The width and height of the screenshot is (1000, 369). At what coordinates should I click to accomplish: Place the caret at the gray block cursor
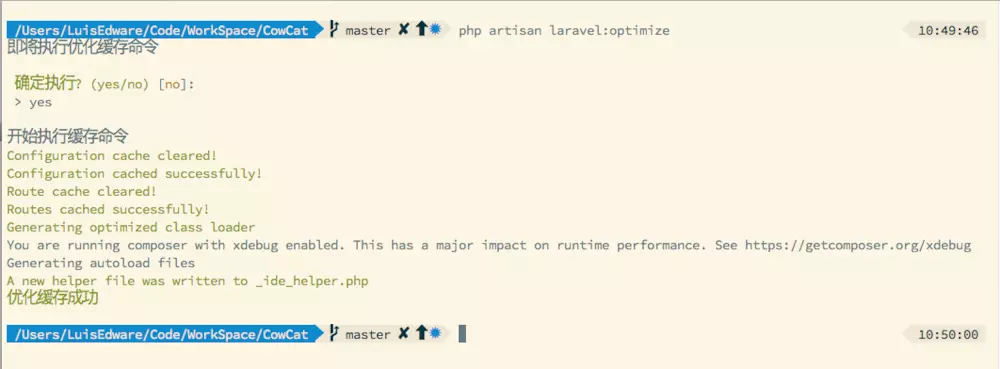click(462, 334)
